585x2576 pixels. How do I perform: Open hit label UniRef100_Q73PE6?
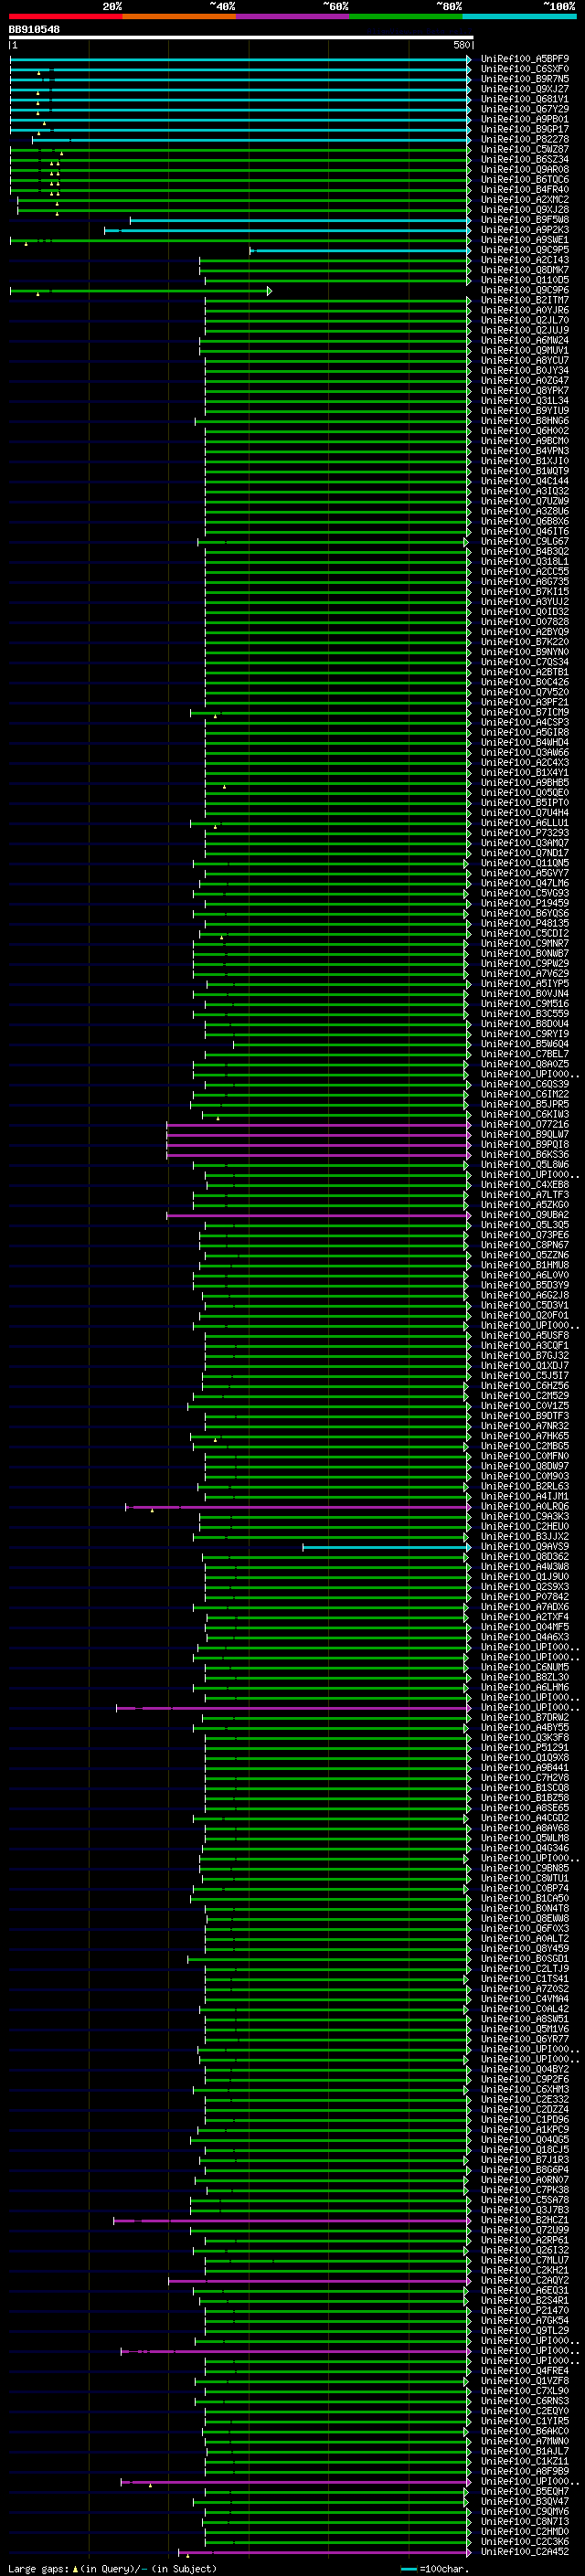coord(525,1236)
